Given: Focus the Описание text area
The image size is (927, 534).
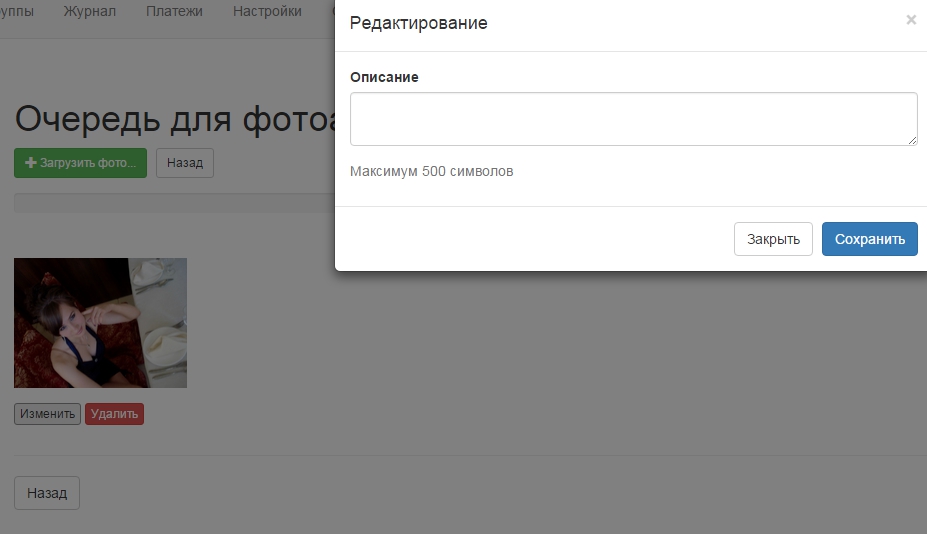Looking at the screenshot, I should [x=632, y=119].
